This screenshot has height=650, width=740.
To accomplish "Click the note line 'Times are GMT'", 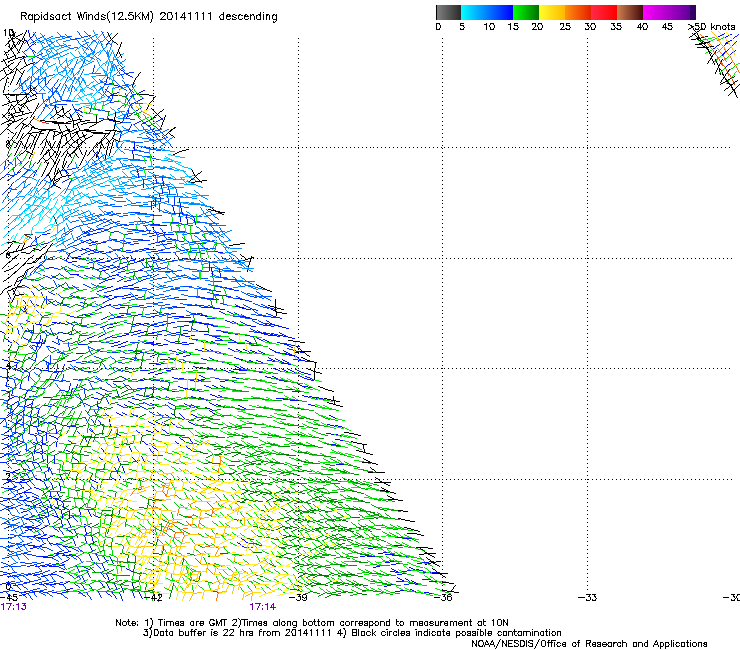I will click(x=312, y=623).
